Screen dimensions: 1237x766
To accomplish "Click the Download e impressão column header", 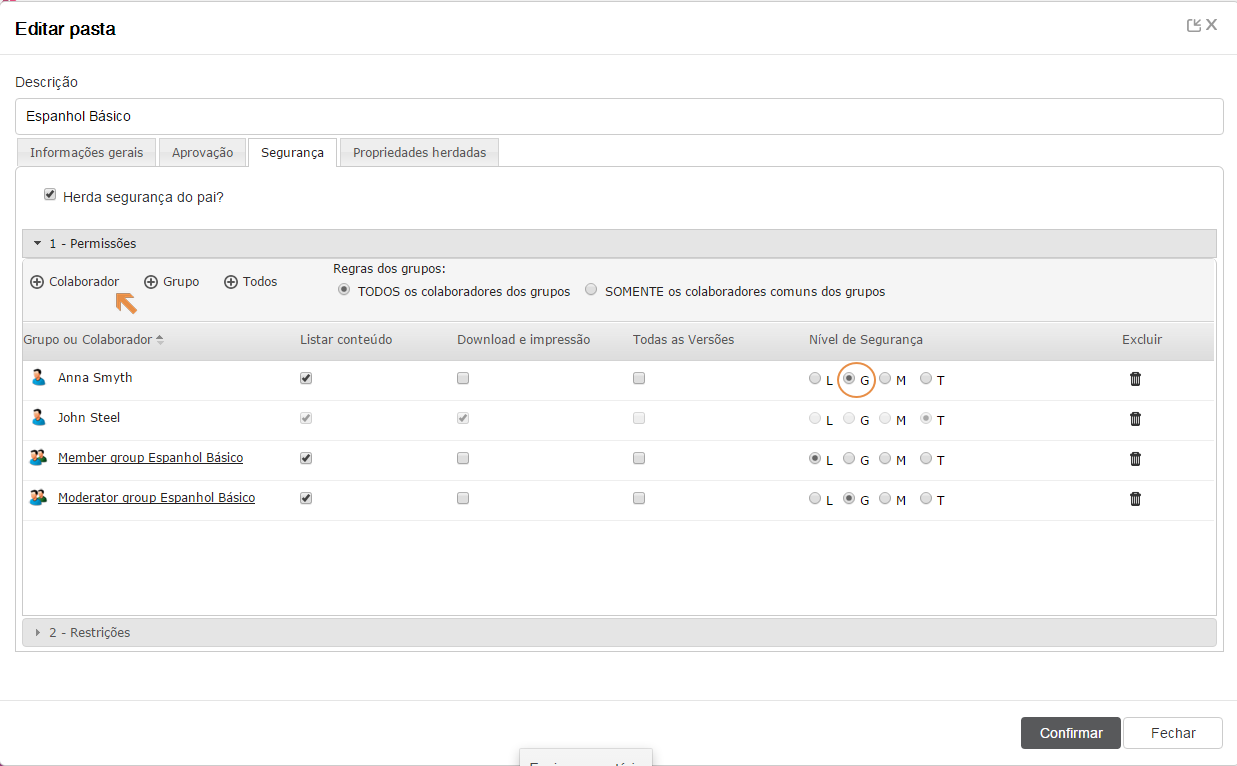I will click(x=523, y=340).
